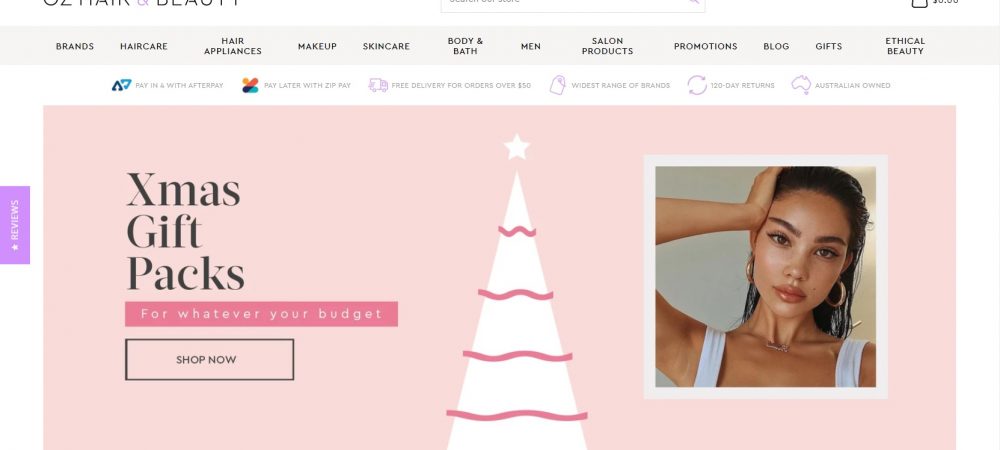Click the model photo in the banner

click(765, 277)
